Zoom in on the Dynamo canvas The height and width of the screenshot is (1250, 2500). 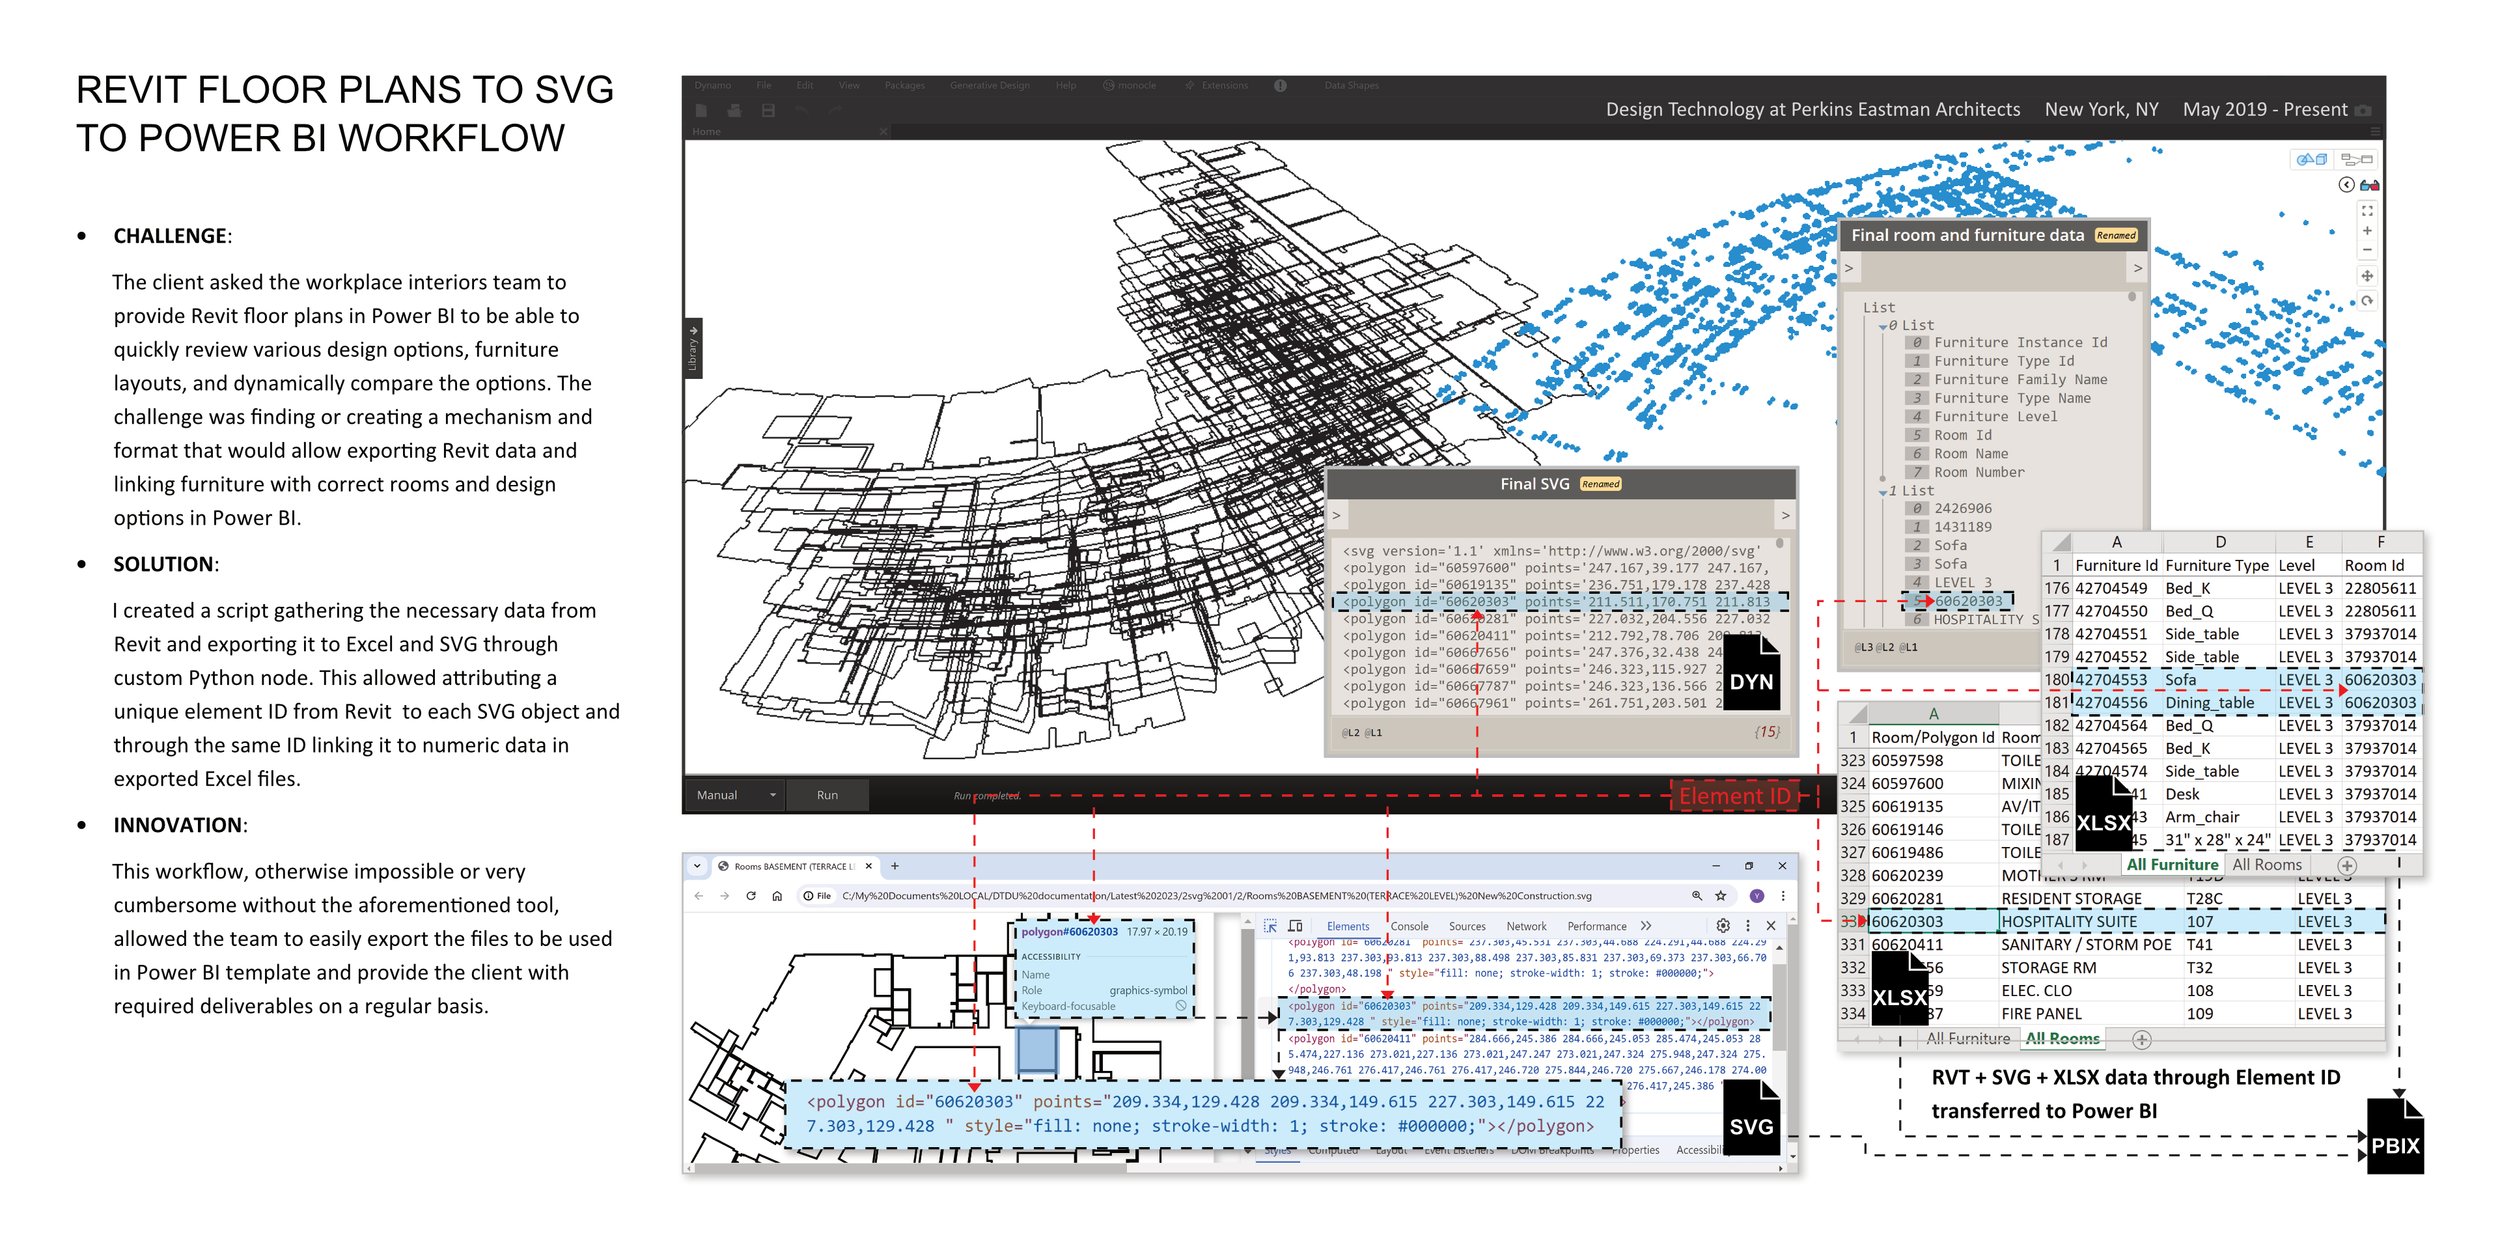coord(2367,230)
